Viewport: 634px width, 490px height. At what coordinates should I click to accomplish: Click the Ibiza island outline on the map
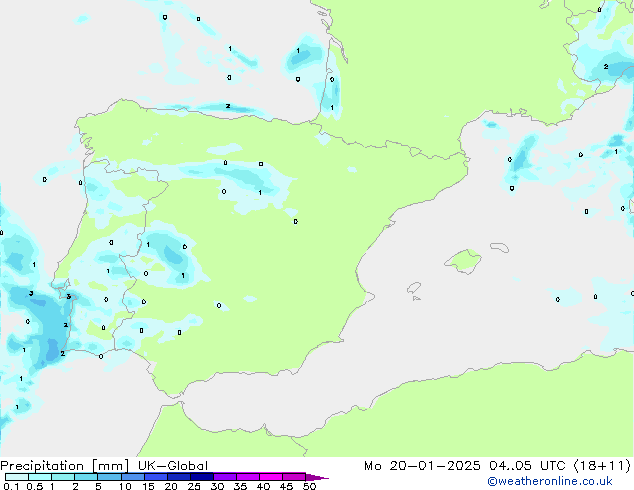414,288
